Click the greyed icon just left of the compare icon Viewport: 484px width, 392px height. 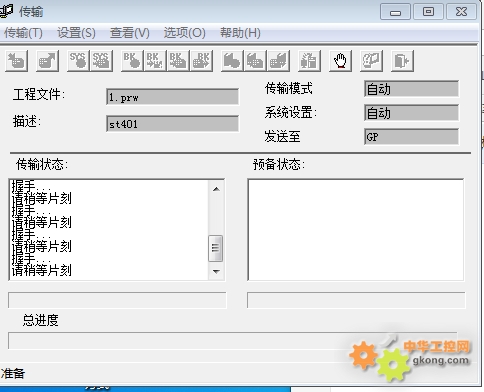[x=278, y=61]
